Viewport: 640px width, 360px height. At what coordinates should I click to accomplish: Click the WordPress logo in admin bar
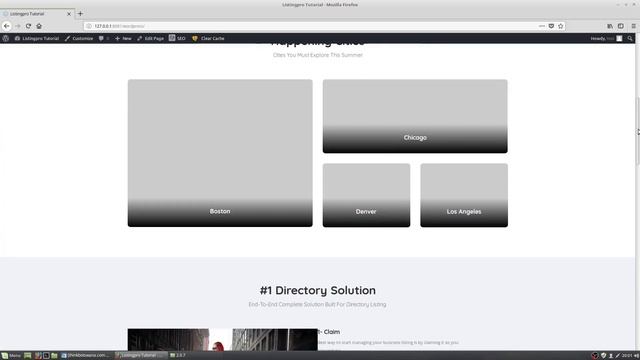pyautogui.click(x=6, y=38)
